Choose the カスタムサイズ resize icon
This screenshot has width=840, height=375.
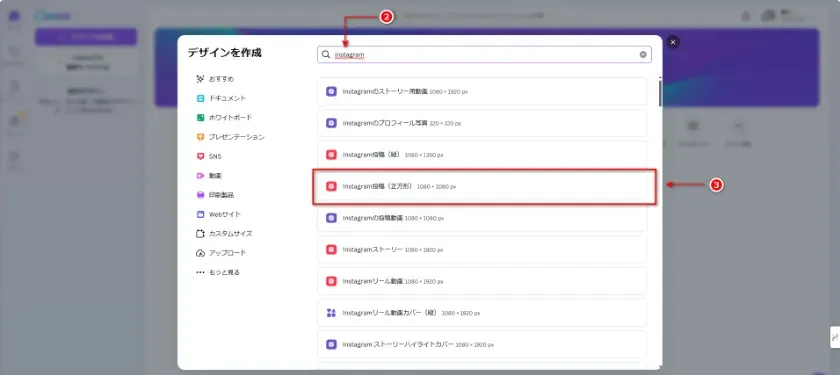[x=200, y=234]
